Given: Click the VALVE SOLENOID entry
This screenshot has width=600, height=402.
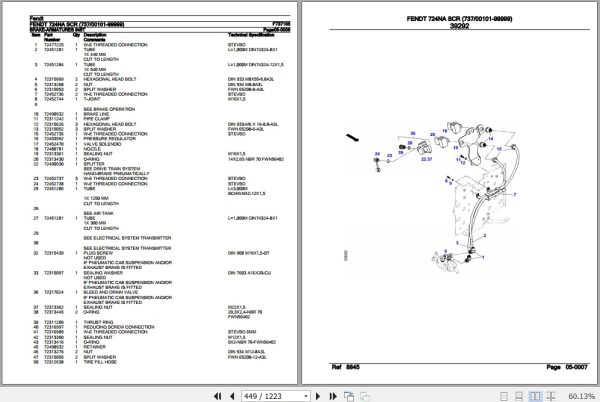Looking at the screenshot, I should tap(102, 144).
